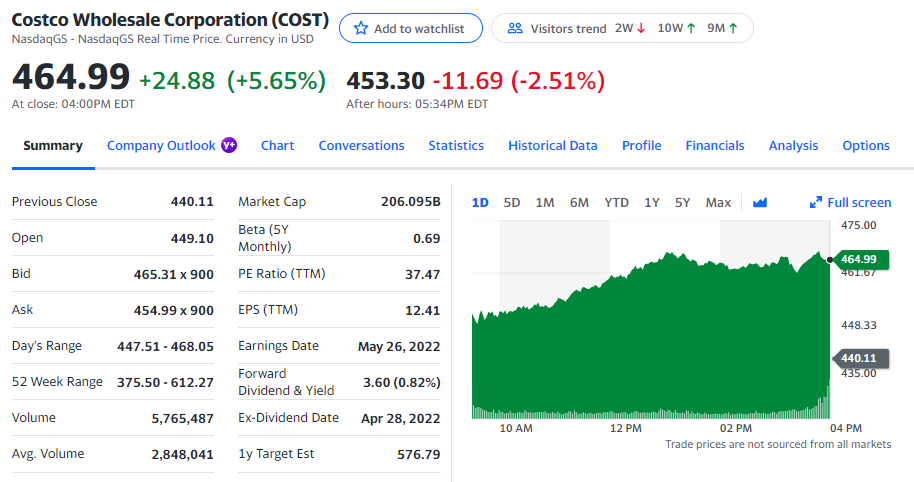914x482 pixels.
Task: Click the Ask value 454.99 x 900
Action: (x=174, y=311)
